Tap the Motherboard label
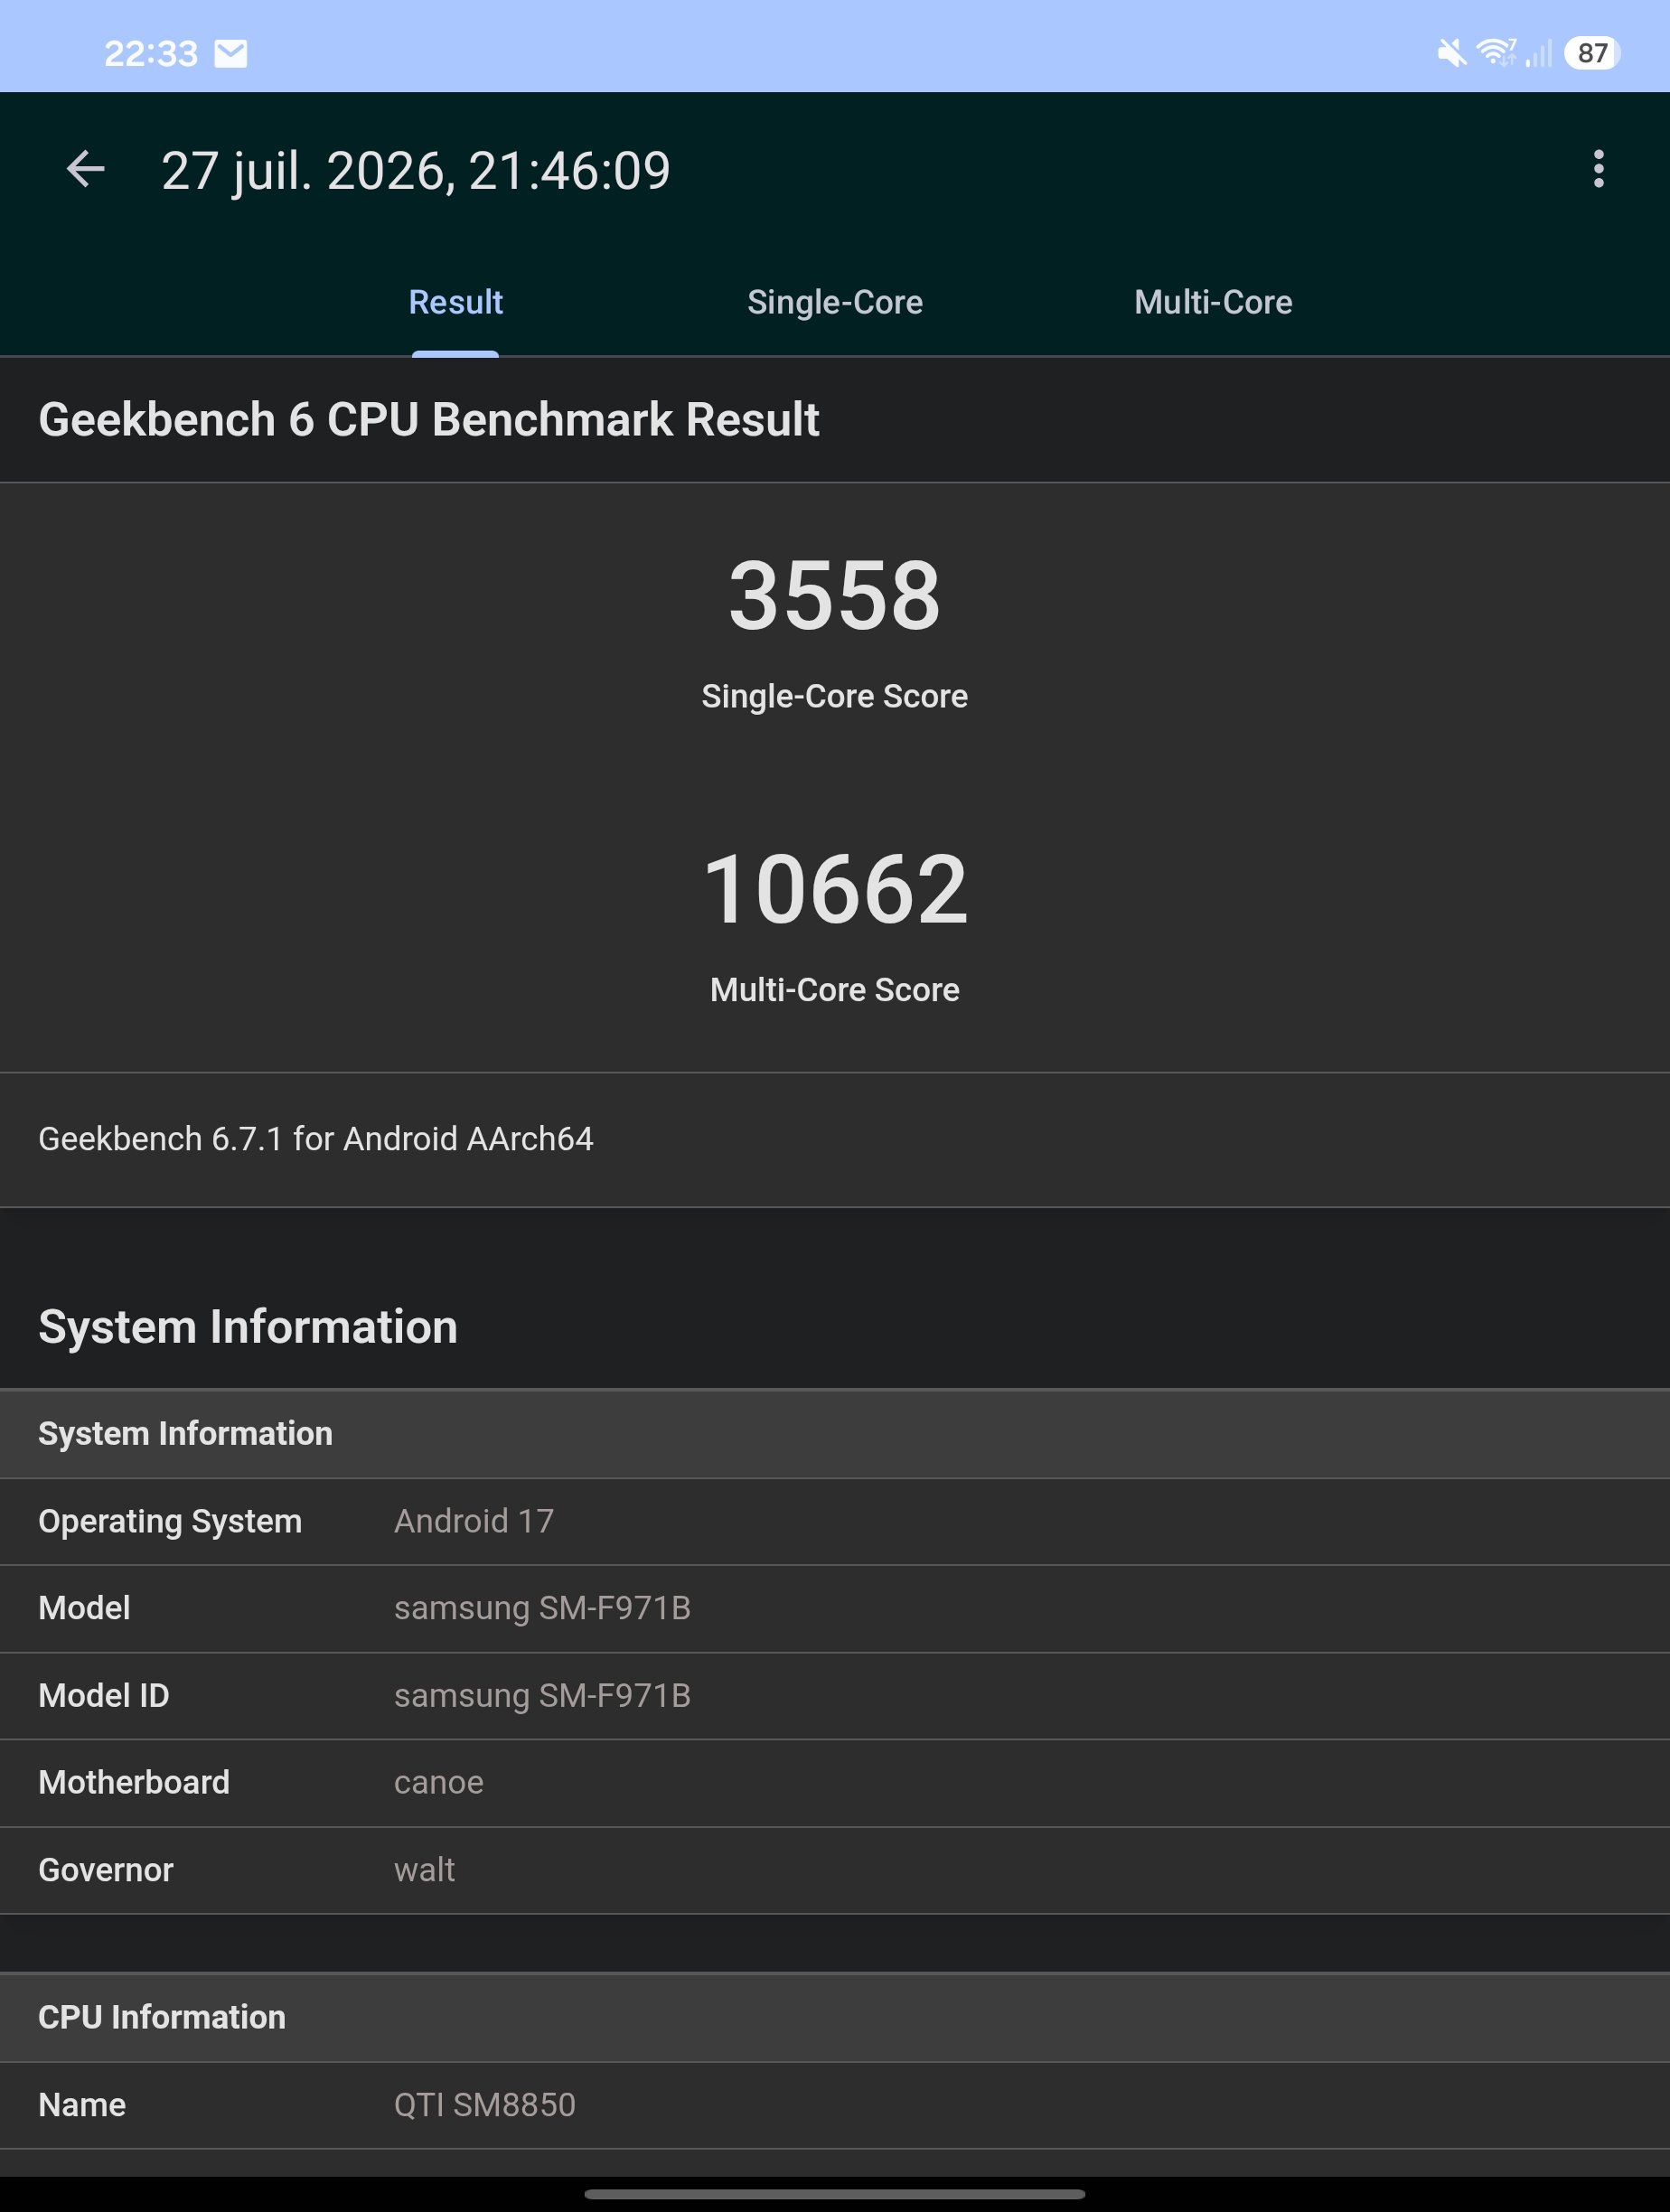The width and height of the screenshot is (1670, 2212). (134, 1782)
